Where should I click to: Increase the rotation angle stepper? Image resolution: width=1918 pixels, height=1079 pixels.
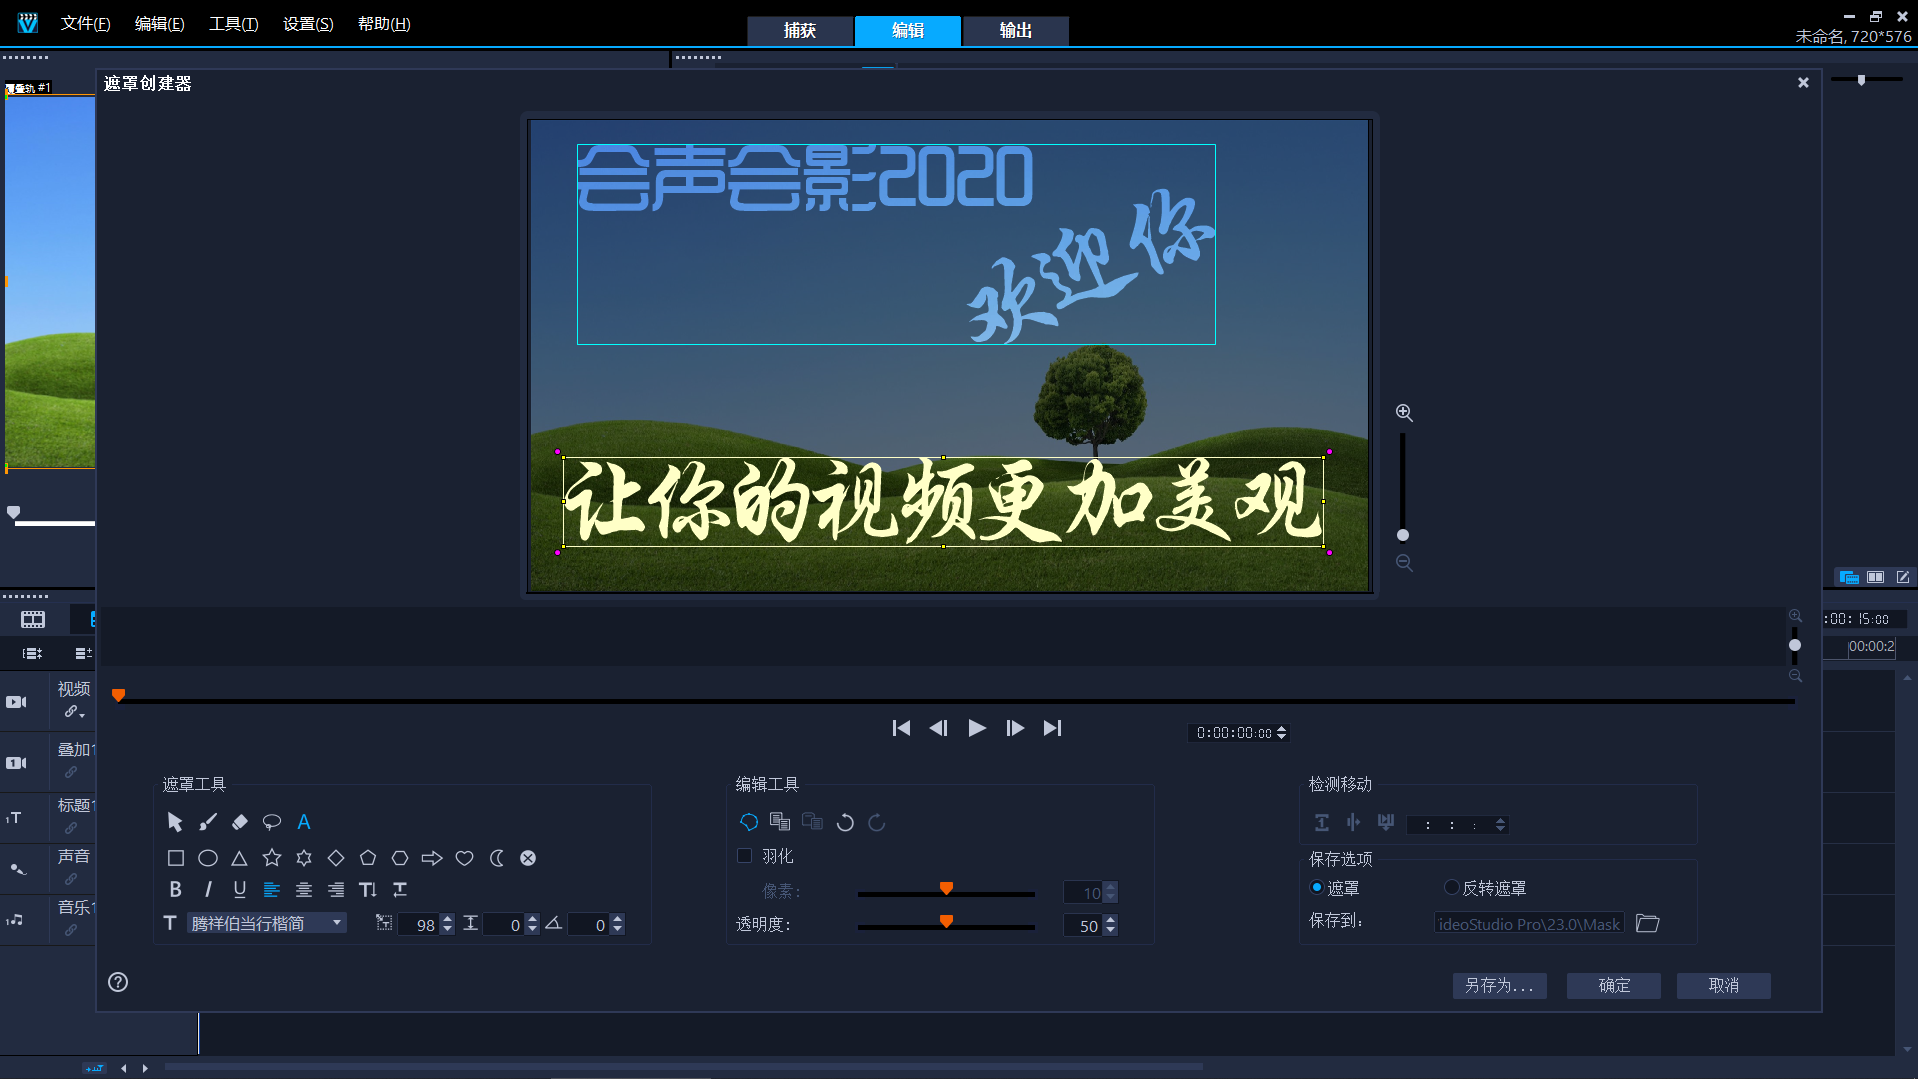click(617, 919)
